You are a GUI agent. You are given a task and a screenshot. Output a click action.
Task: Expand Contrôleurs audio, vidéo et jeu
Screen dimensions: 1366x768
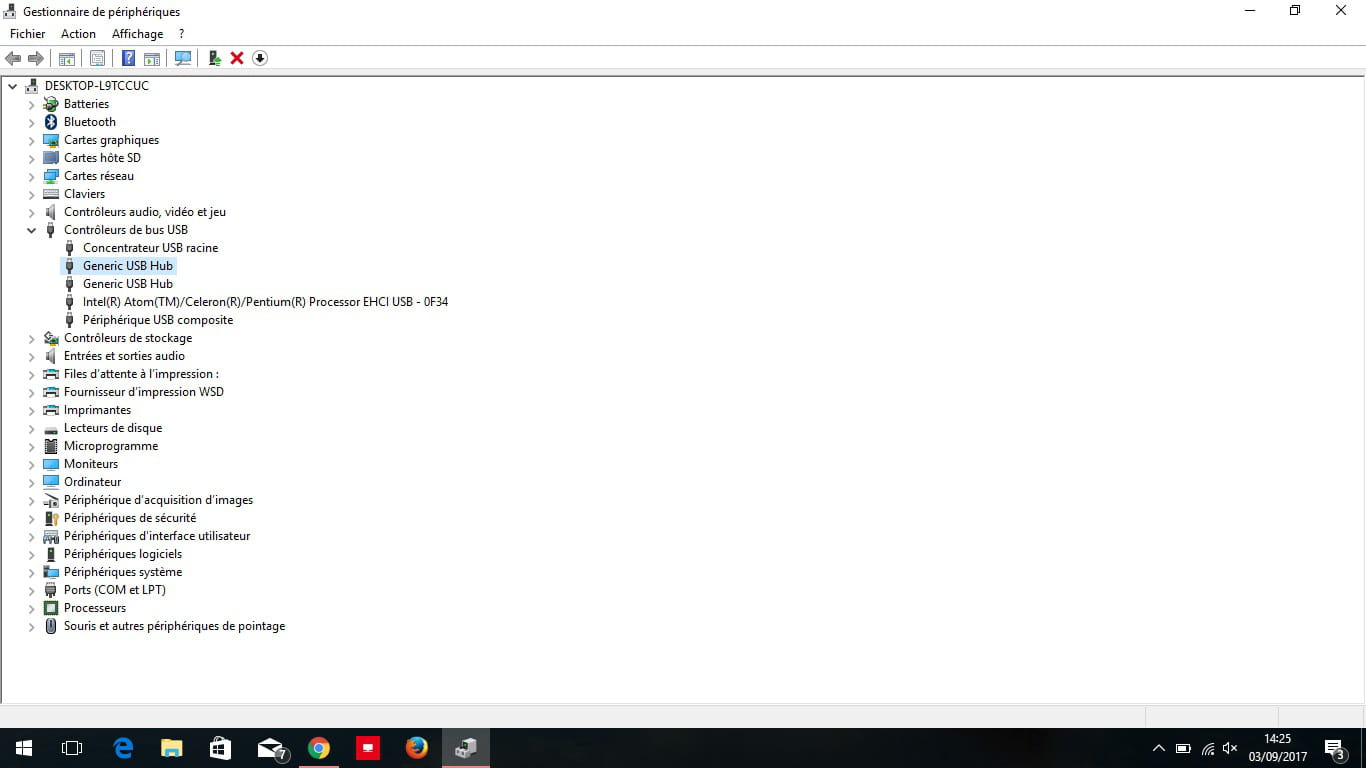point(32,212)
